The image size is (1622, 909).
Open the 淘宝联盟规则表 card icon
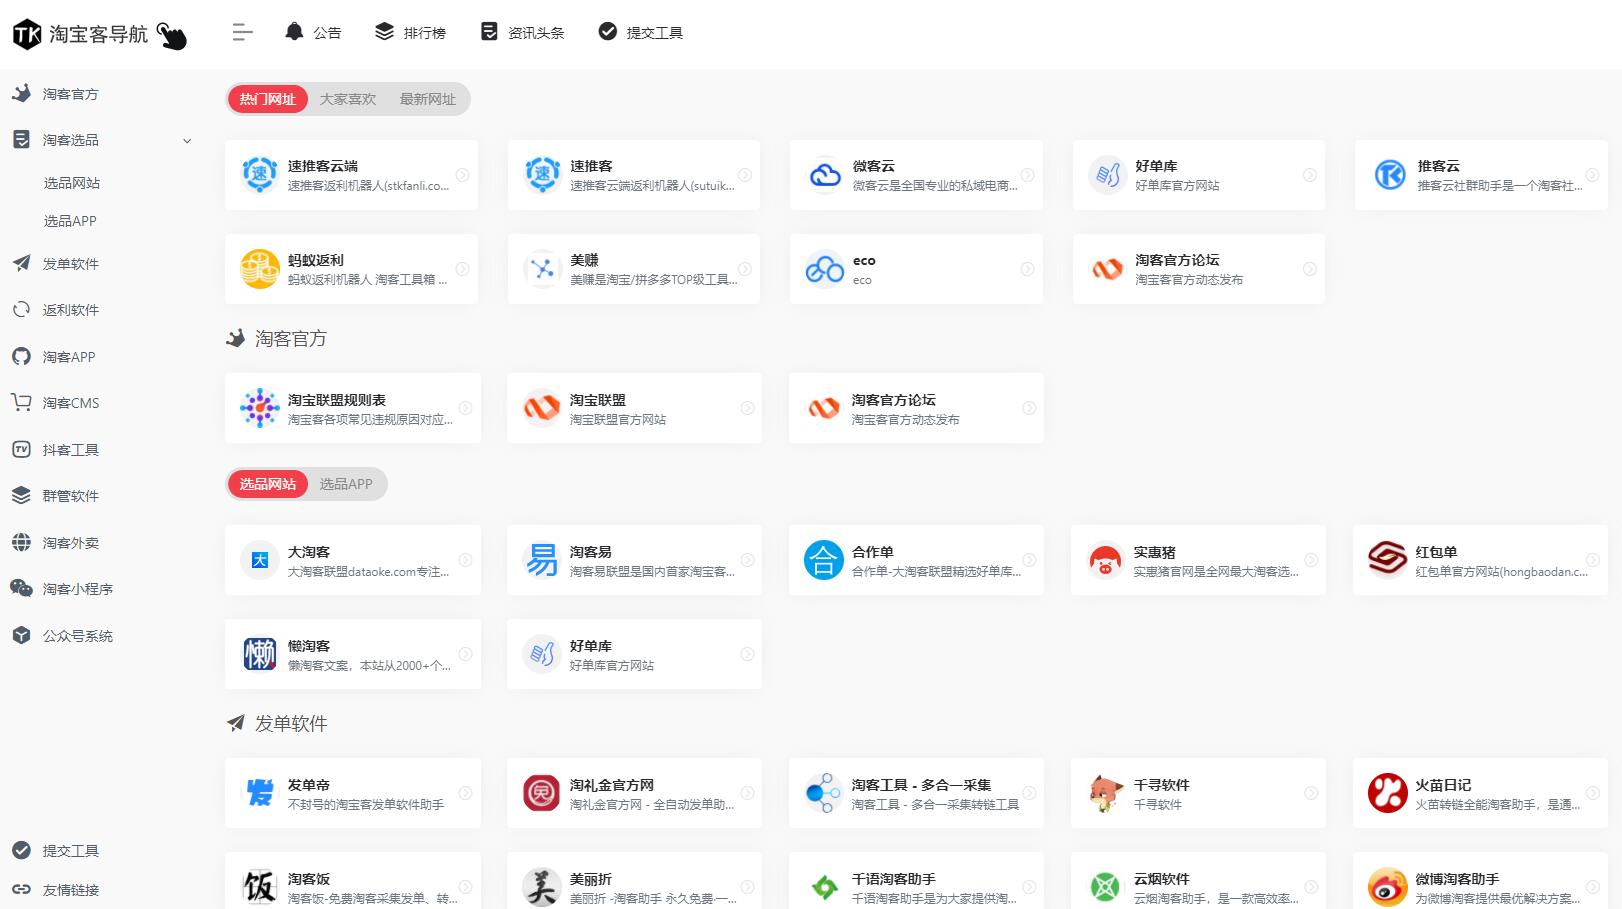[x=259, y=408]
